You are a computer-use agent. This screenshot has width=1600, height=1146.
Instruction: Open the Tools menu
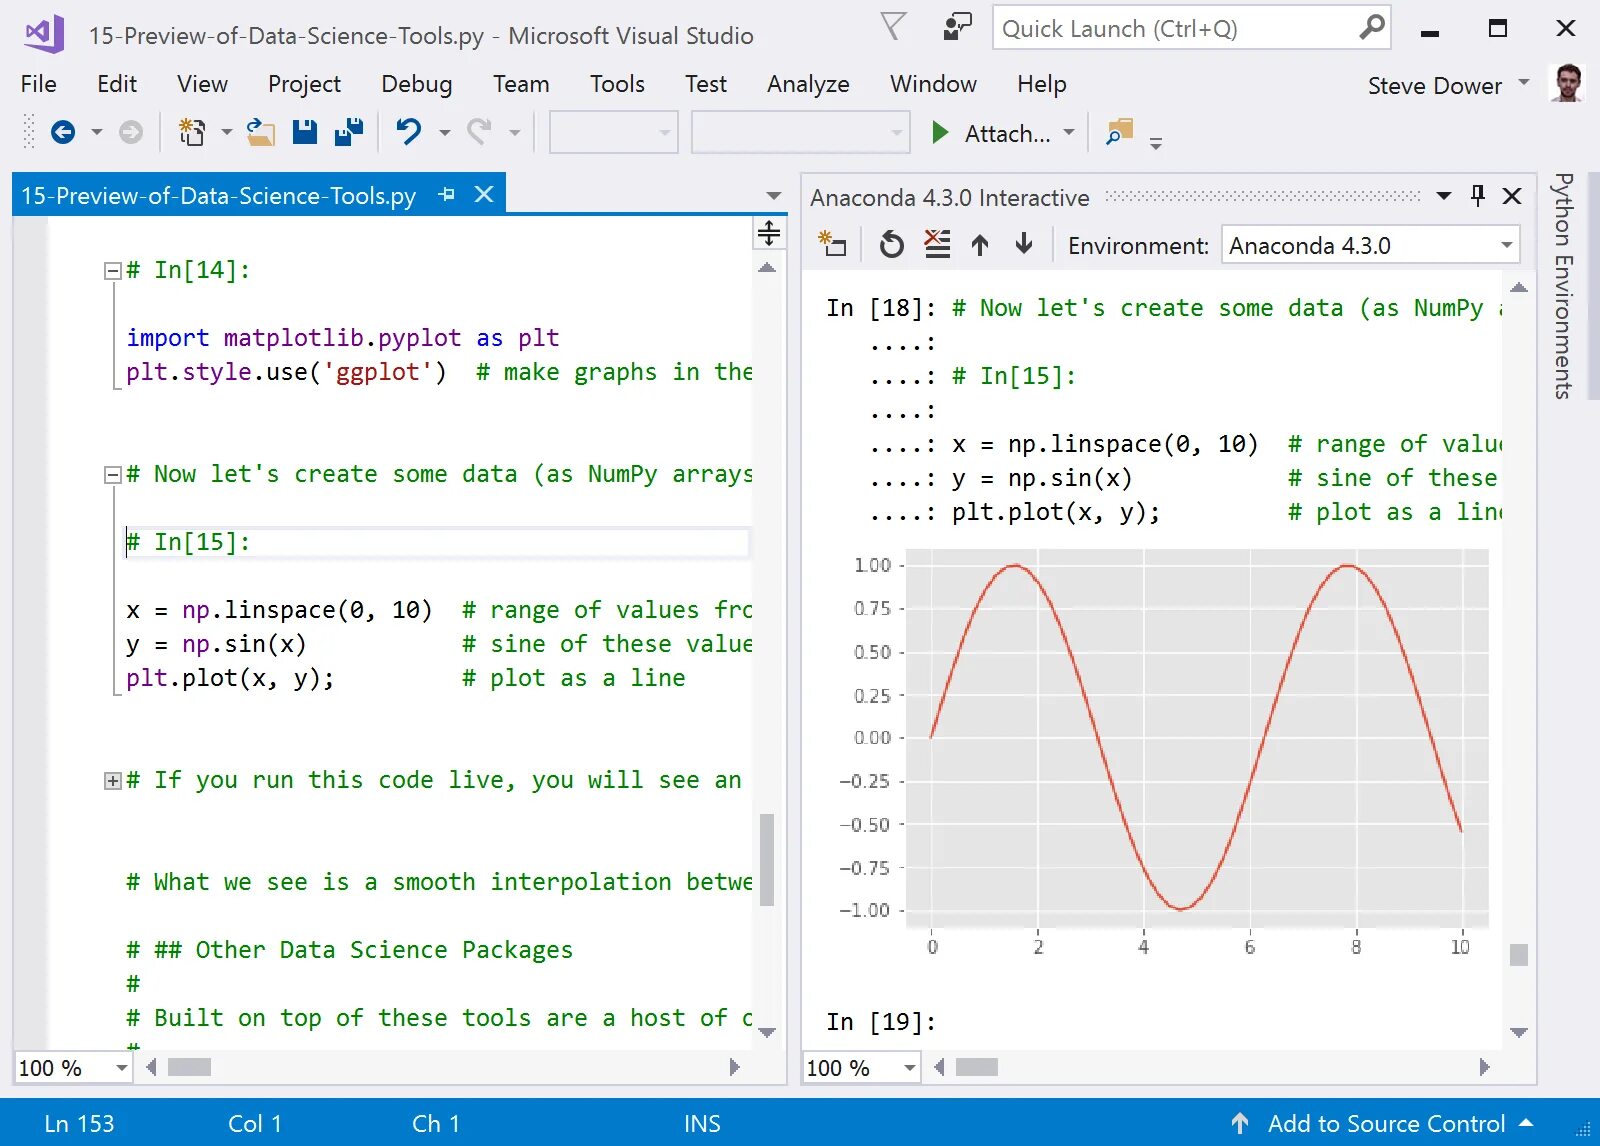point(617,84)
